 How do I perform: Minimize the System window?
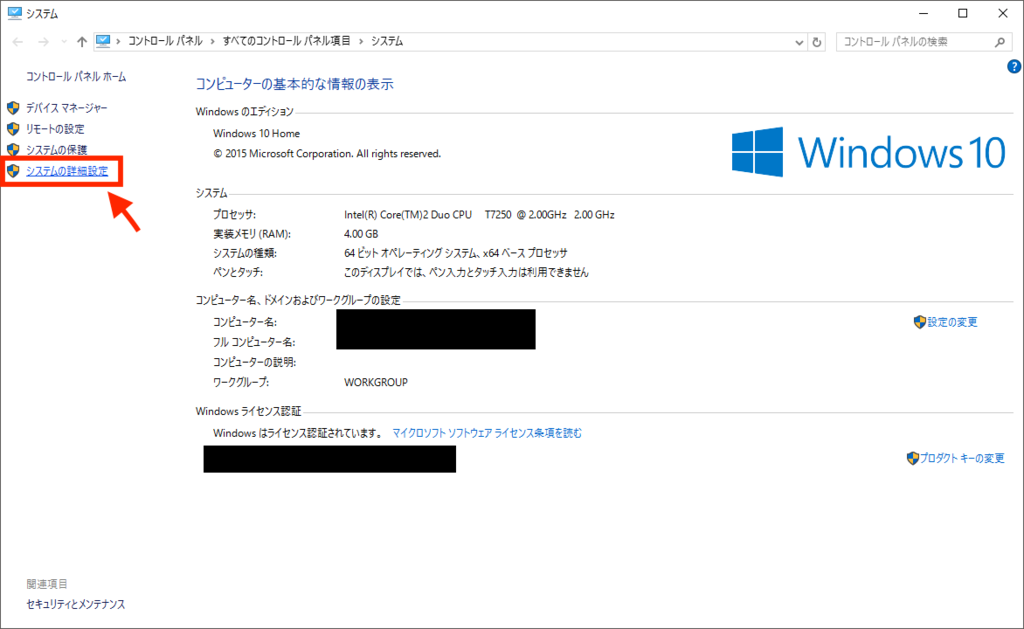pos(923,13)
